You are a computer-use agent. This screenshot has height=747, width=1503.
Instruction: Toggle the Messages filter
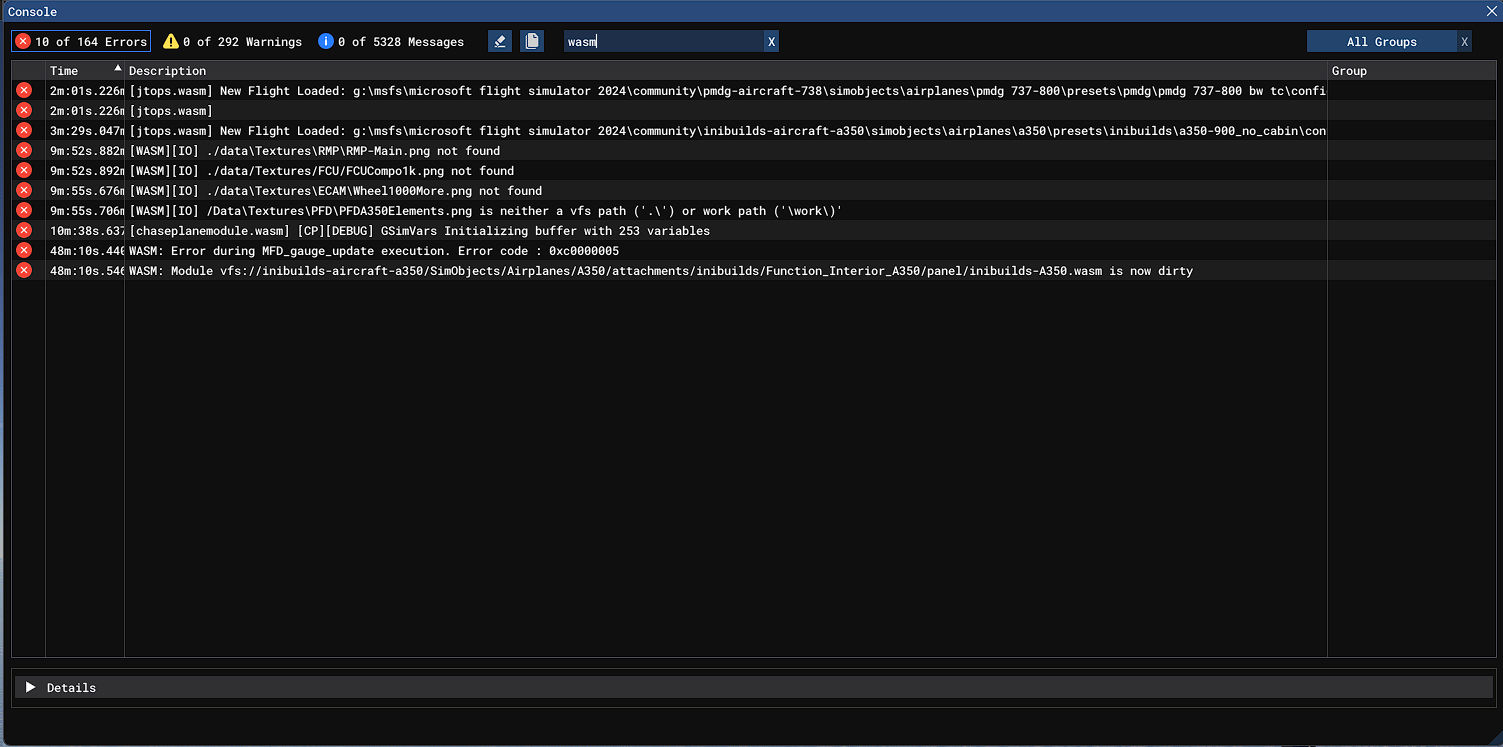tap(391, 41)
